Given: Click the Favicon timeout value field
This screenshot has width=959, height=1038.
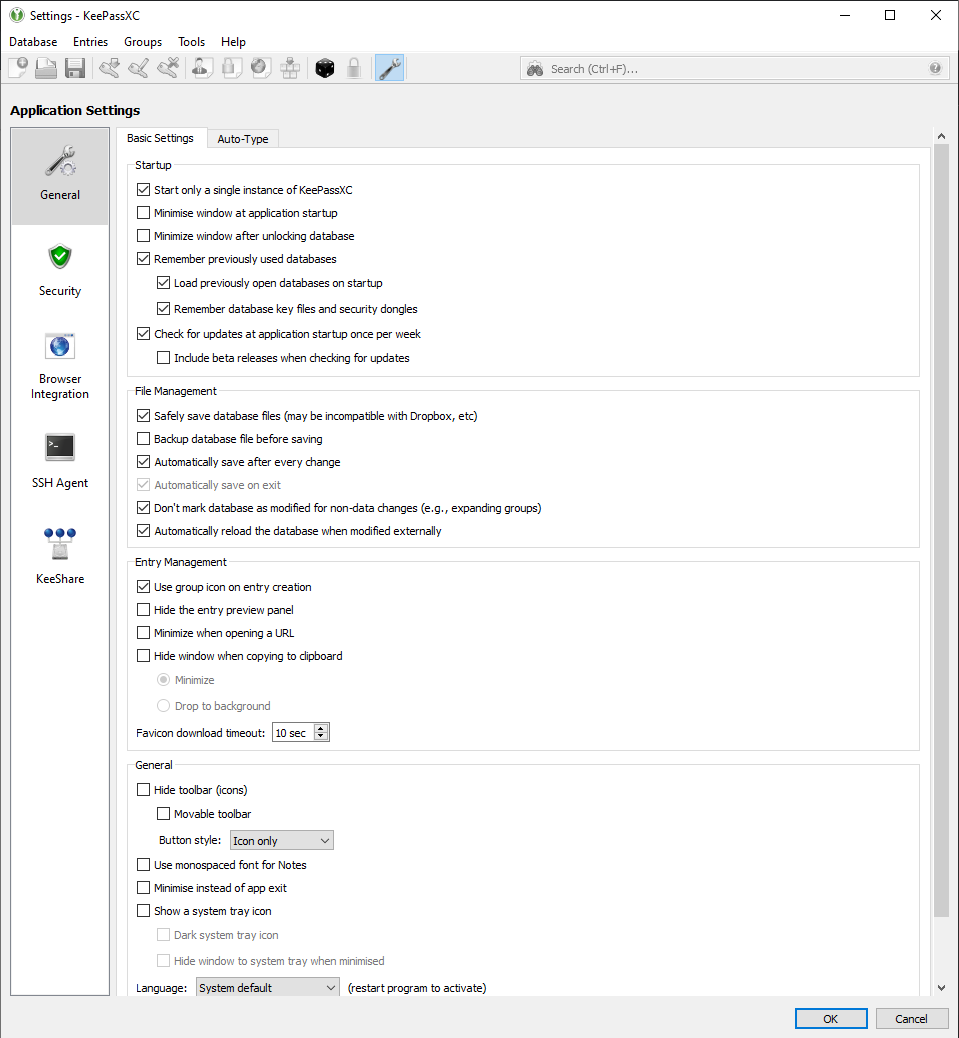Looking at the screenshot, I should (293, 733).
